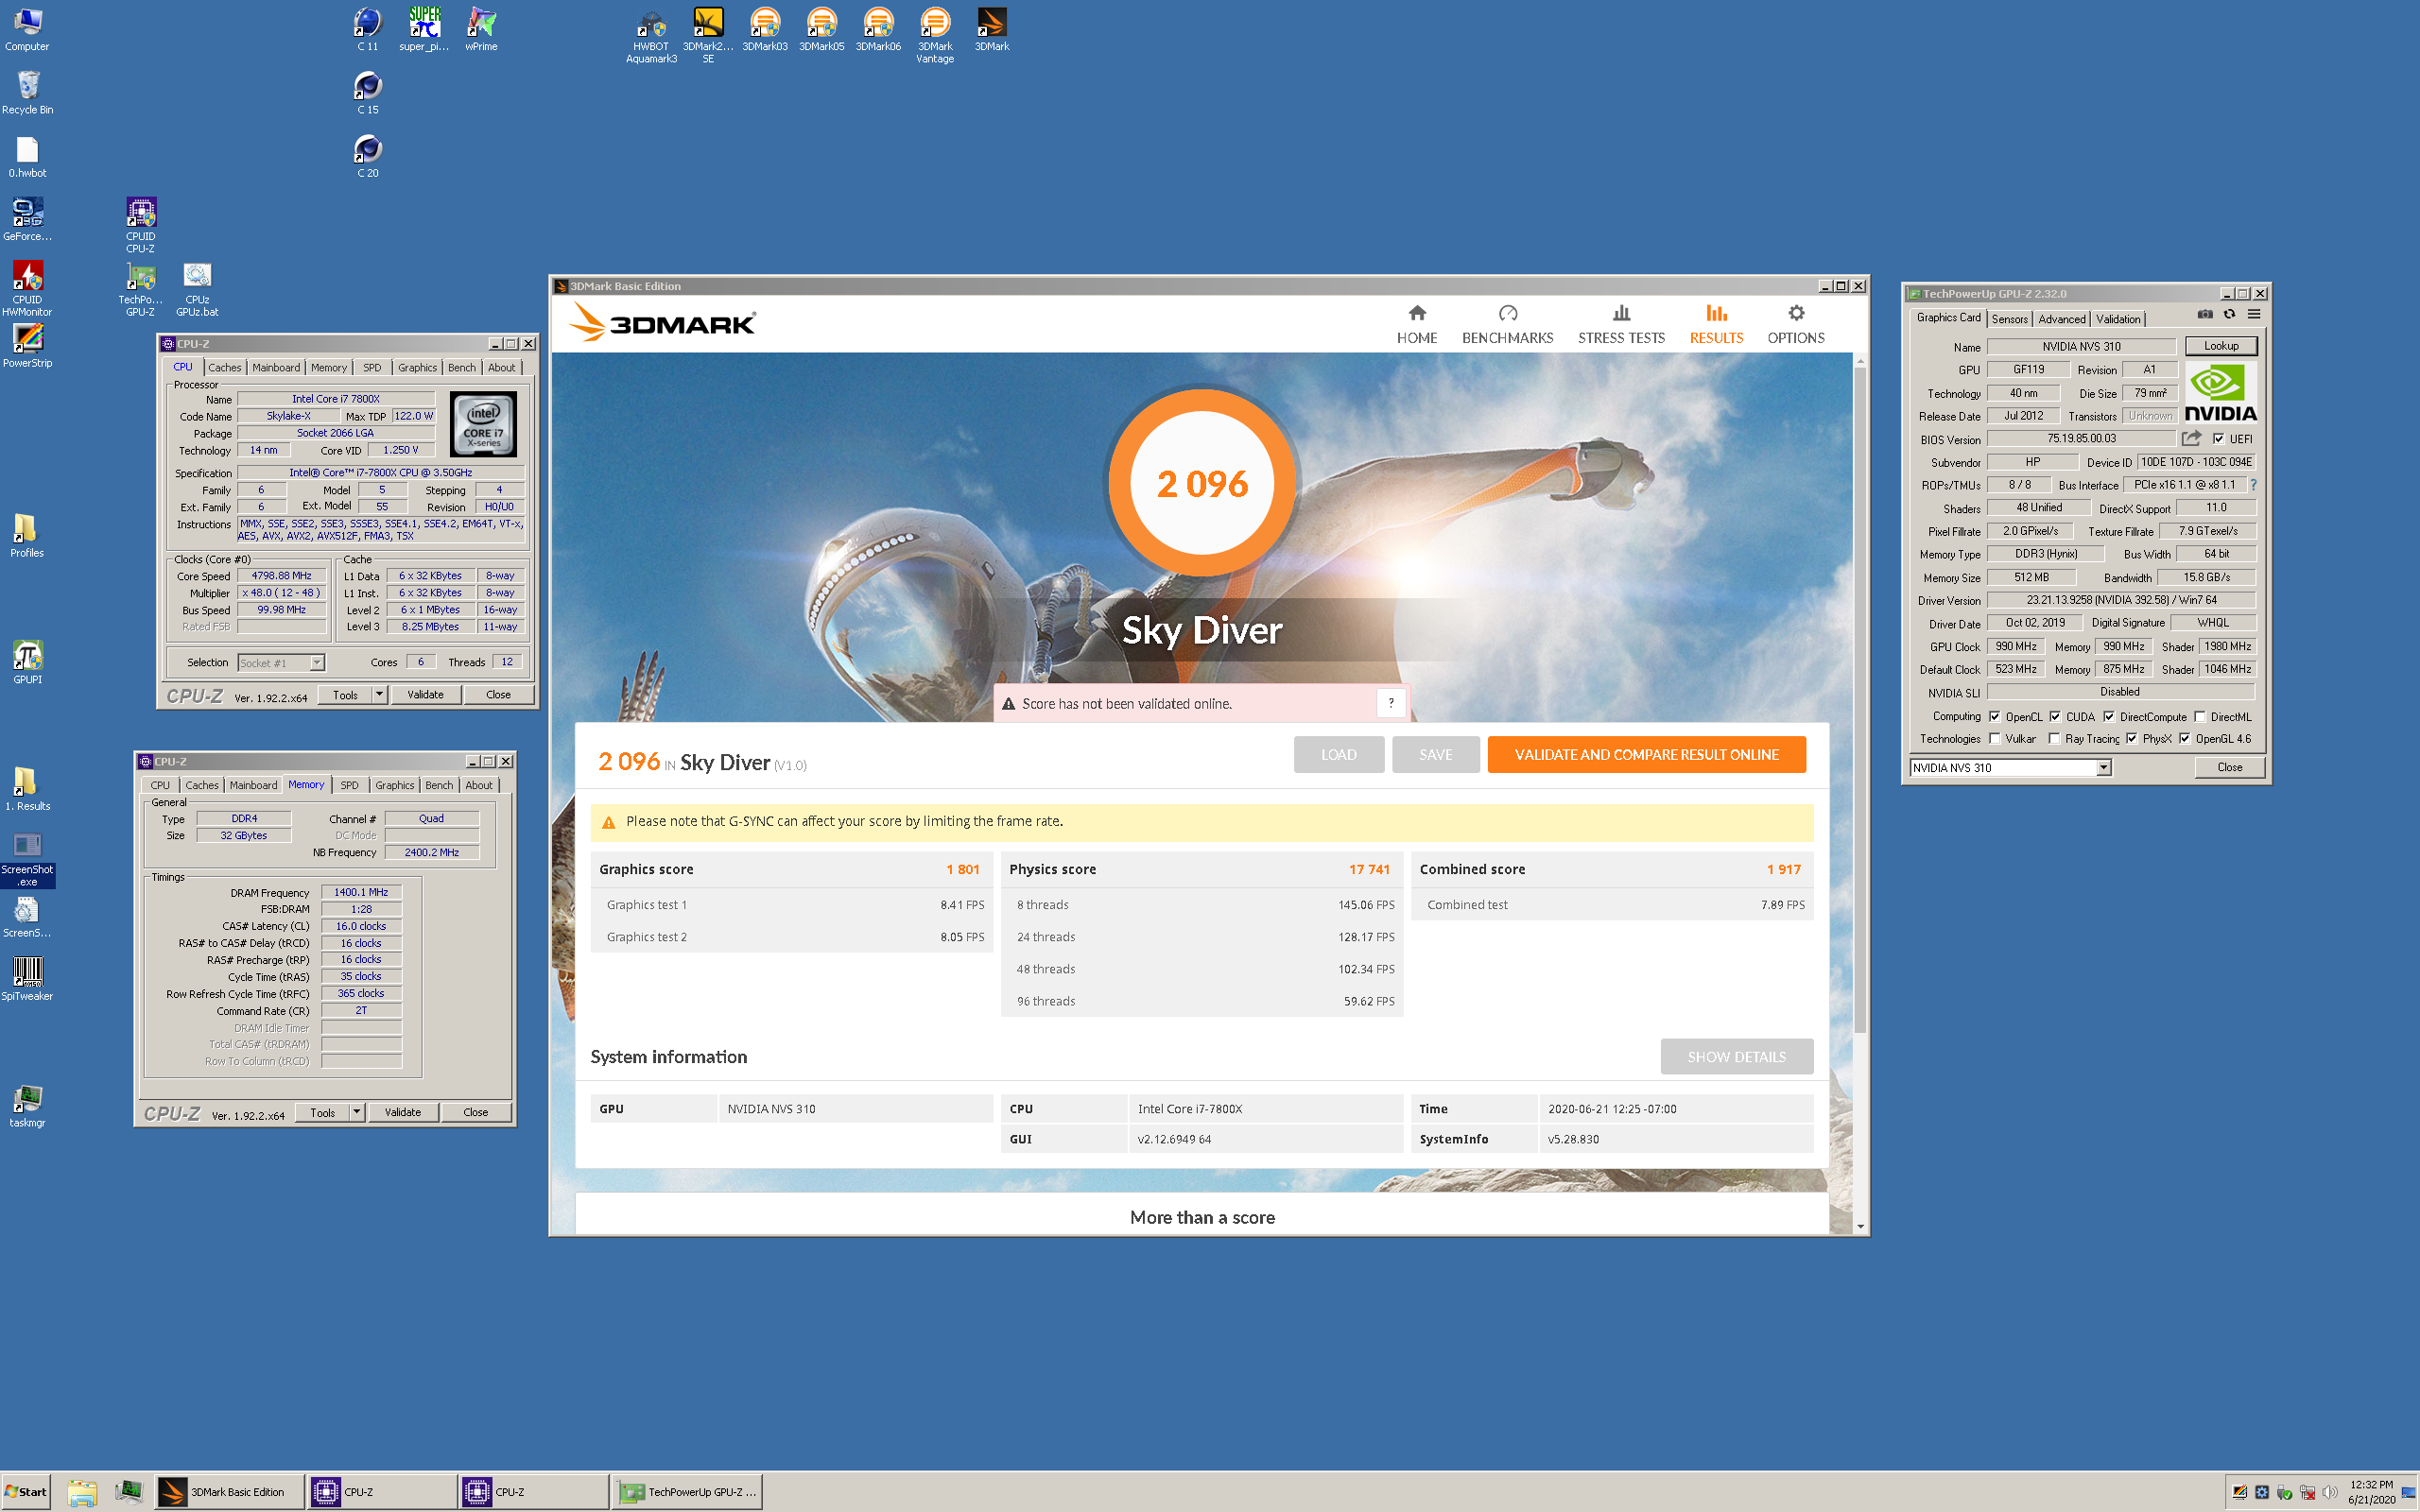Viewport: 2420px width, 1512px height.
Task: Click the GPU-Z screenshot camera icon
Action: click(x=2204, y=314)
